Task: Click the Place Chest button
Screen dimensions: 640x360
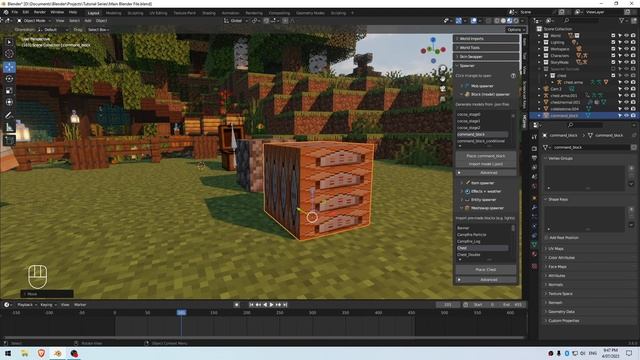Action: point(486,270)
